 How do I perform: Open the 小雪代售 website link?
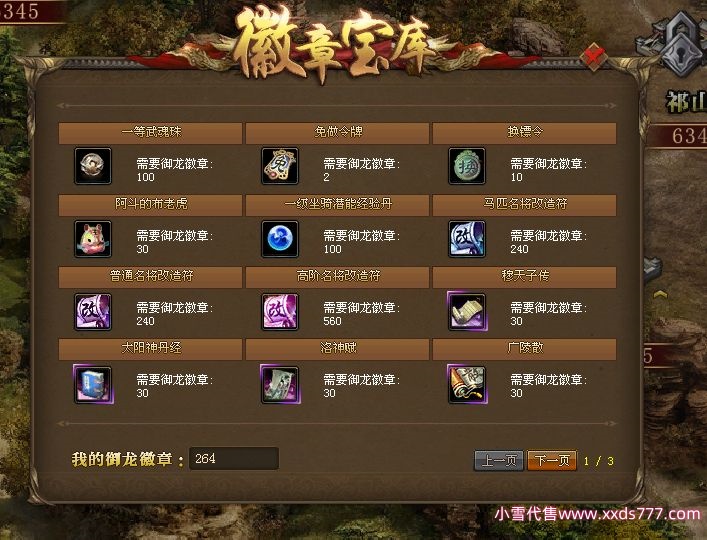(597, 514)
